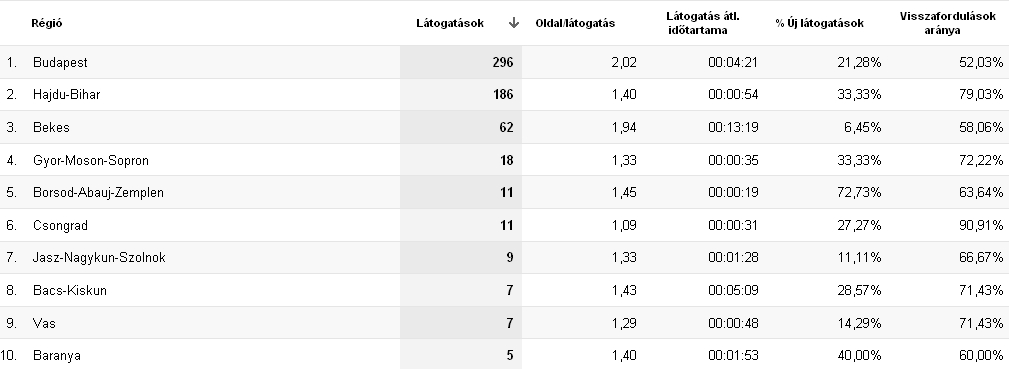Image resolution: width=1009 pixels, height=369 pixels.
Task: Click the Régió column header
Action: coord(46,23)
